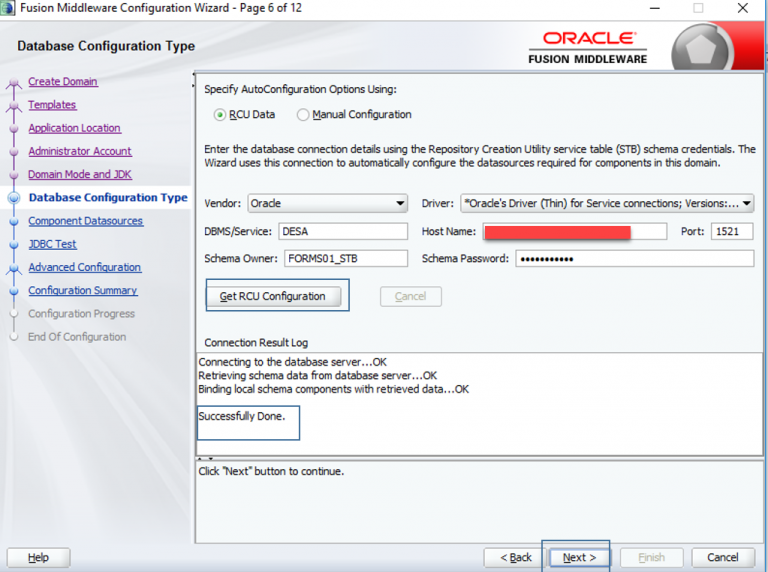
Task: Select the Manual Configuration radio button
Action: tap(303, 115)
